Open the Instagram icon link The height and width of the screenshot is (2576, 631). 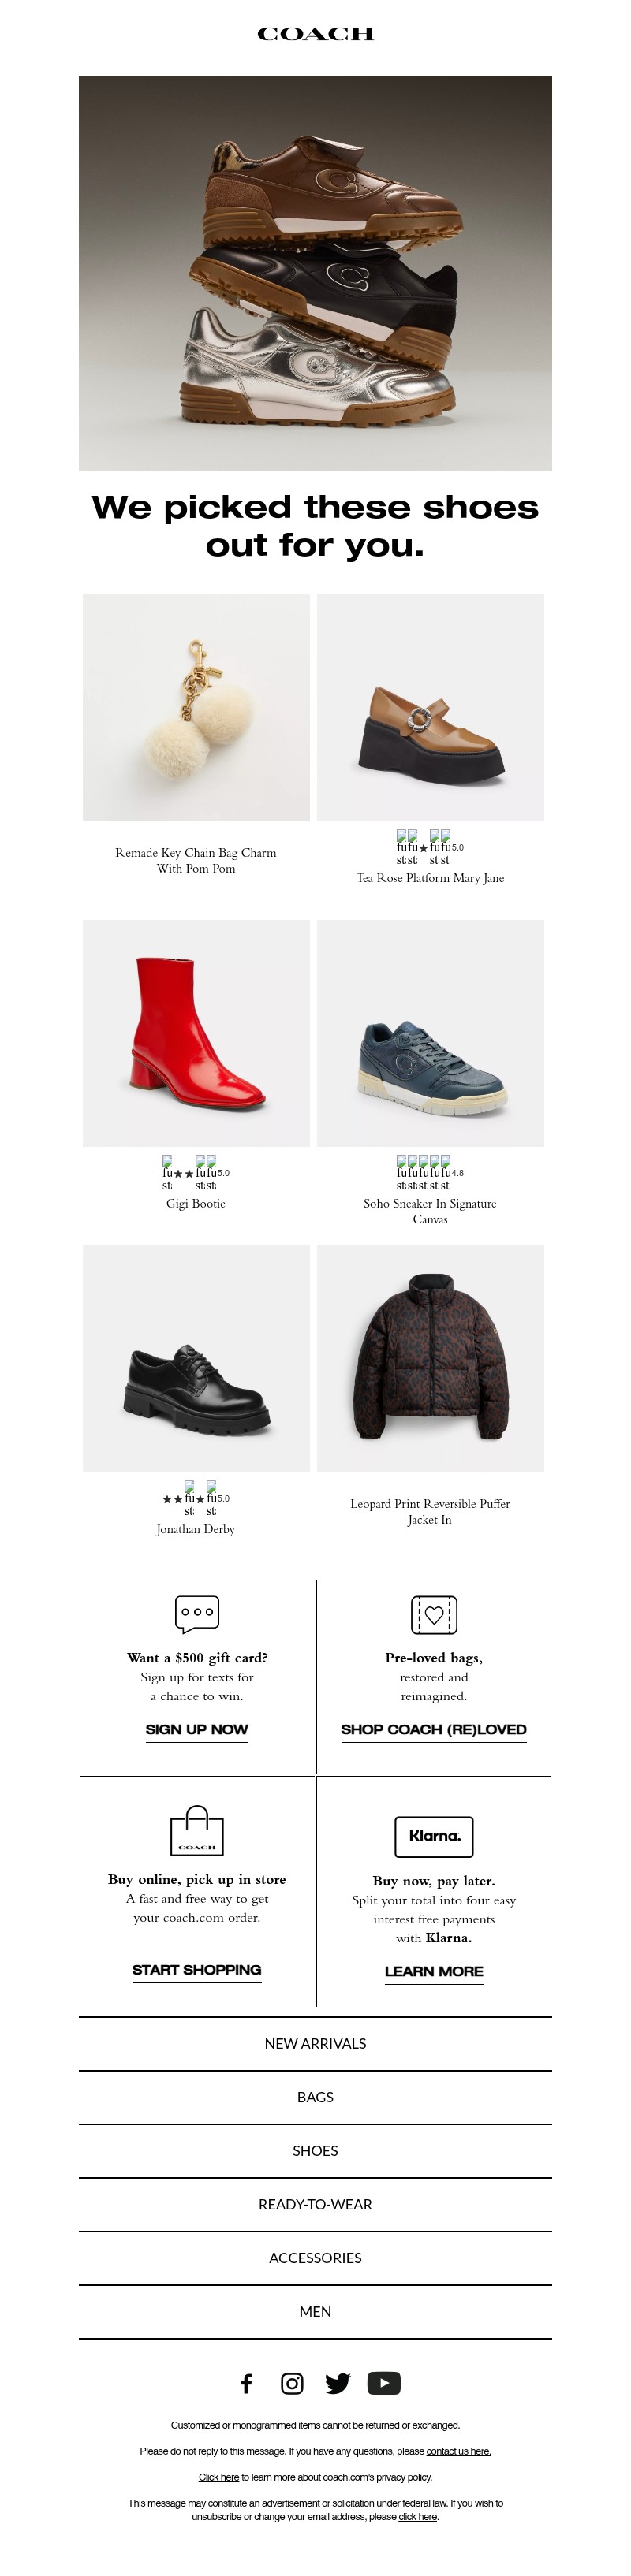click(x=292, y=2383)
